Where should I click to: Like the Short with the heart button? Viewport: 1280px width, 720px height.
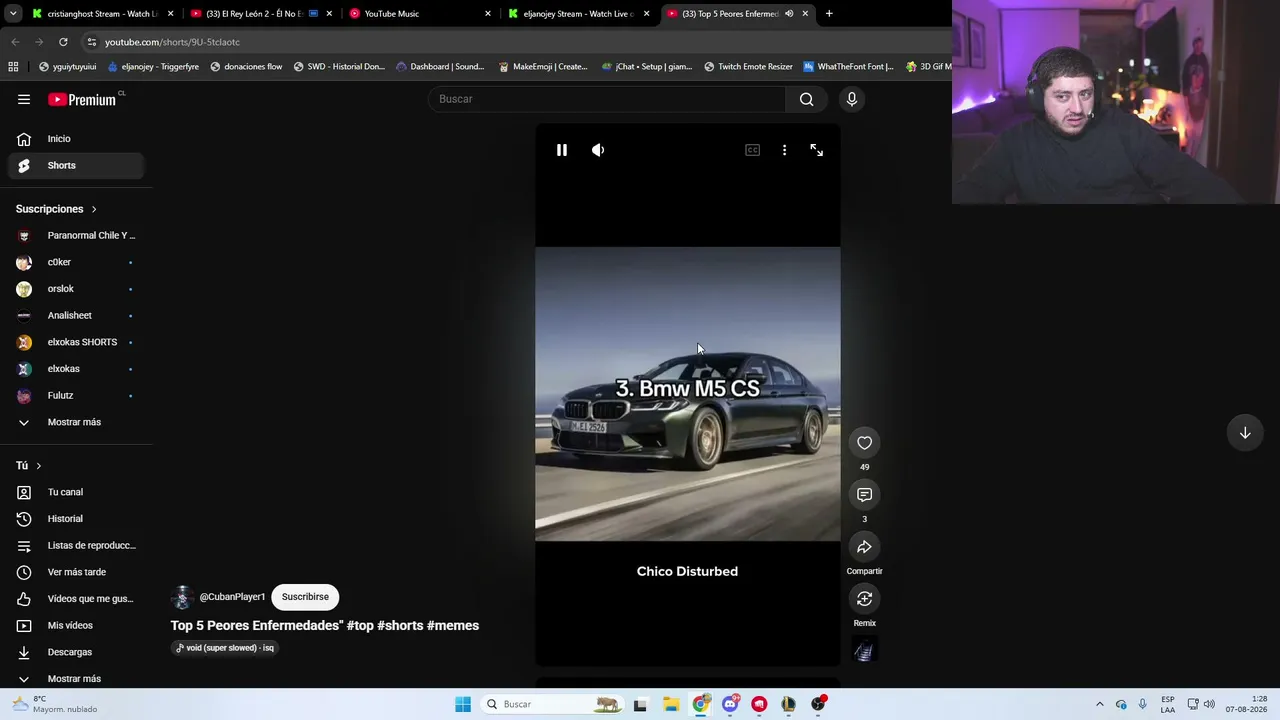pyautogui.click(x=864, y=443)
